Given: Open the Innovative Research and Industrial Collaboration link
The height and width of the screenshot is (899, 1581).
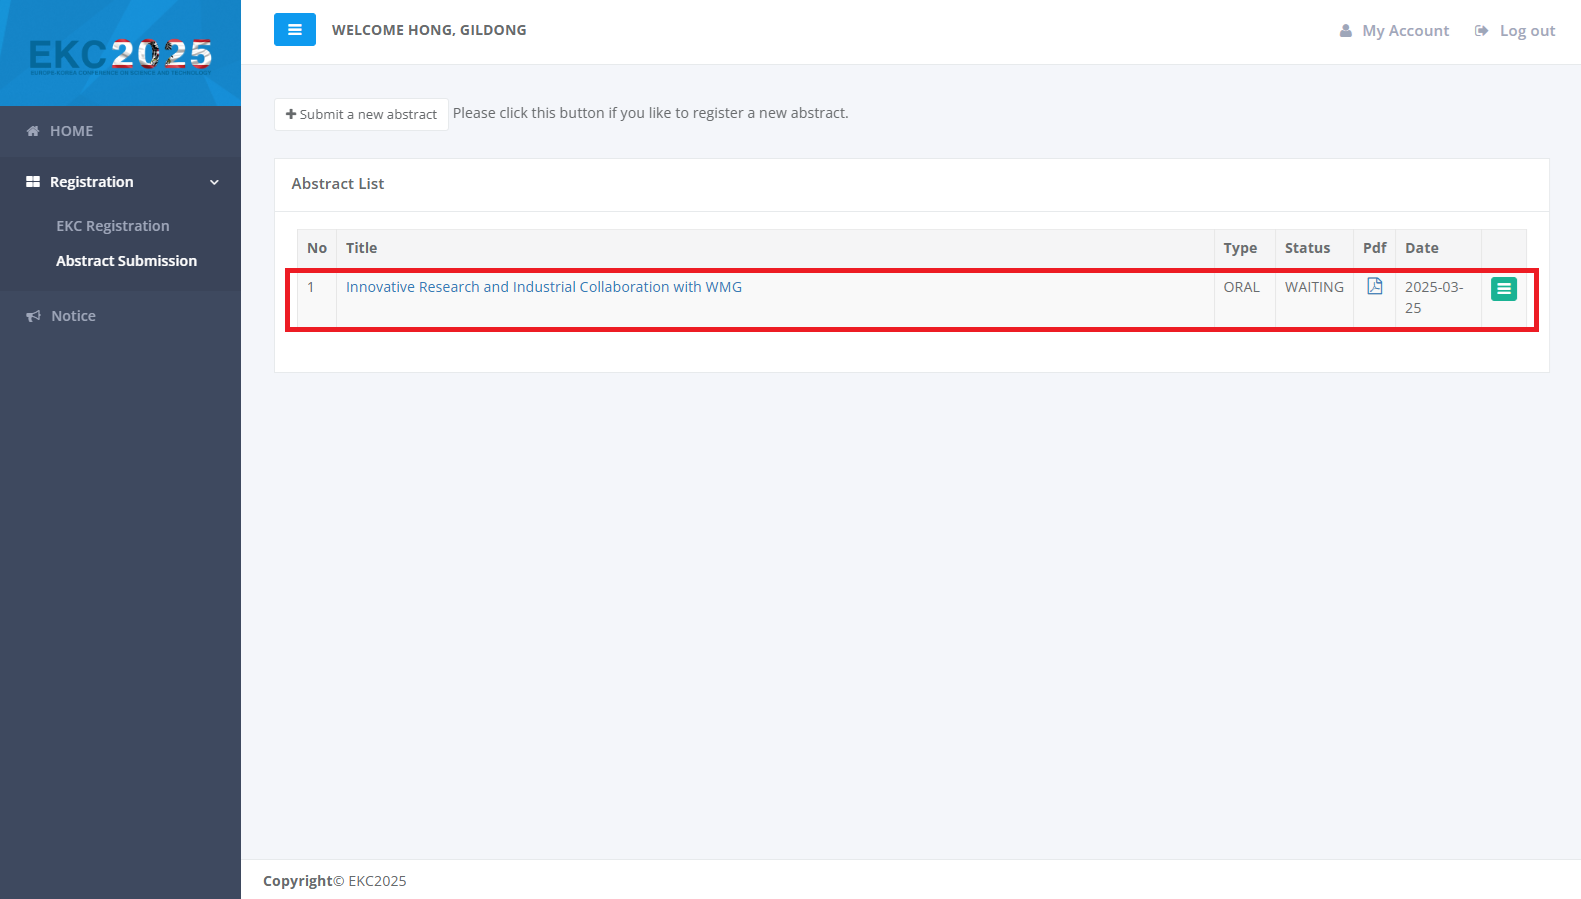Looking at the screenshot, I should pos(544,287).
